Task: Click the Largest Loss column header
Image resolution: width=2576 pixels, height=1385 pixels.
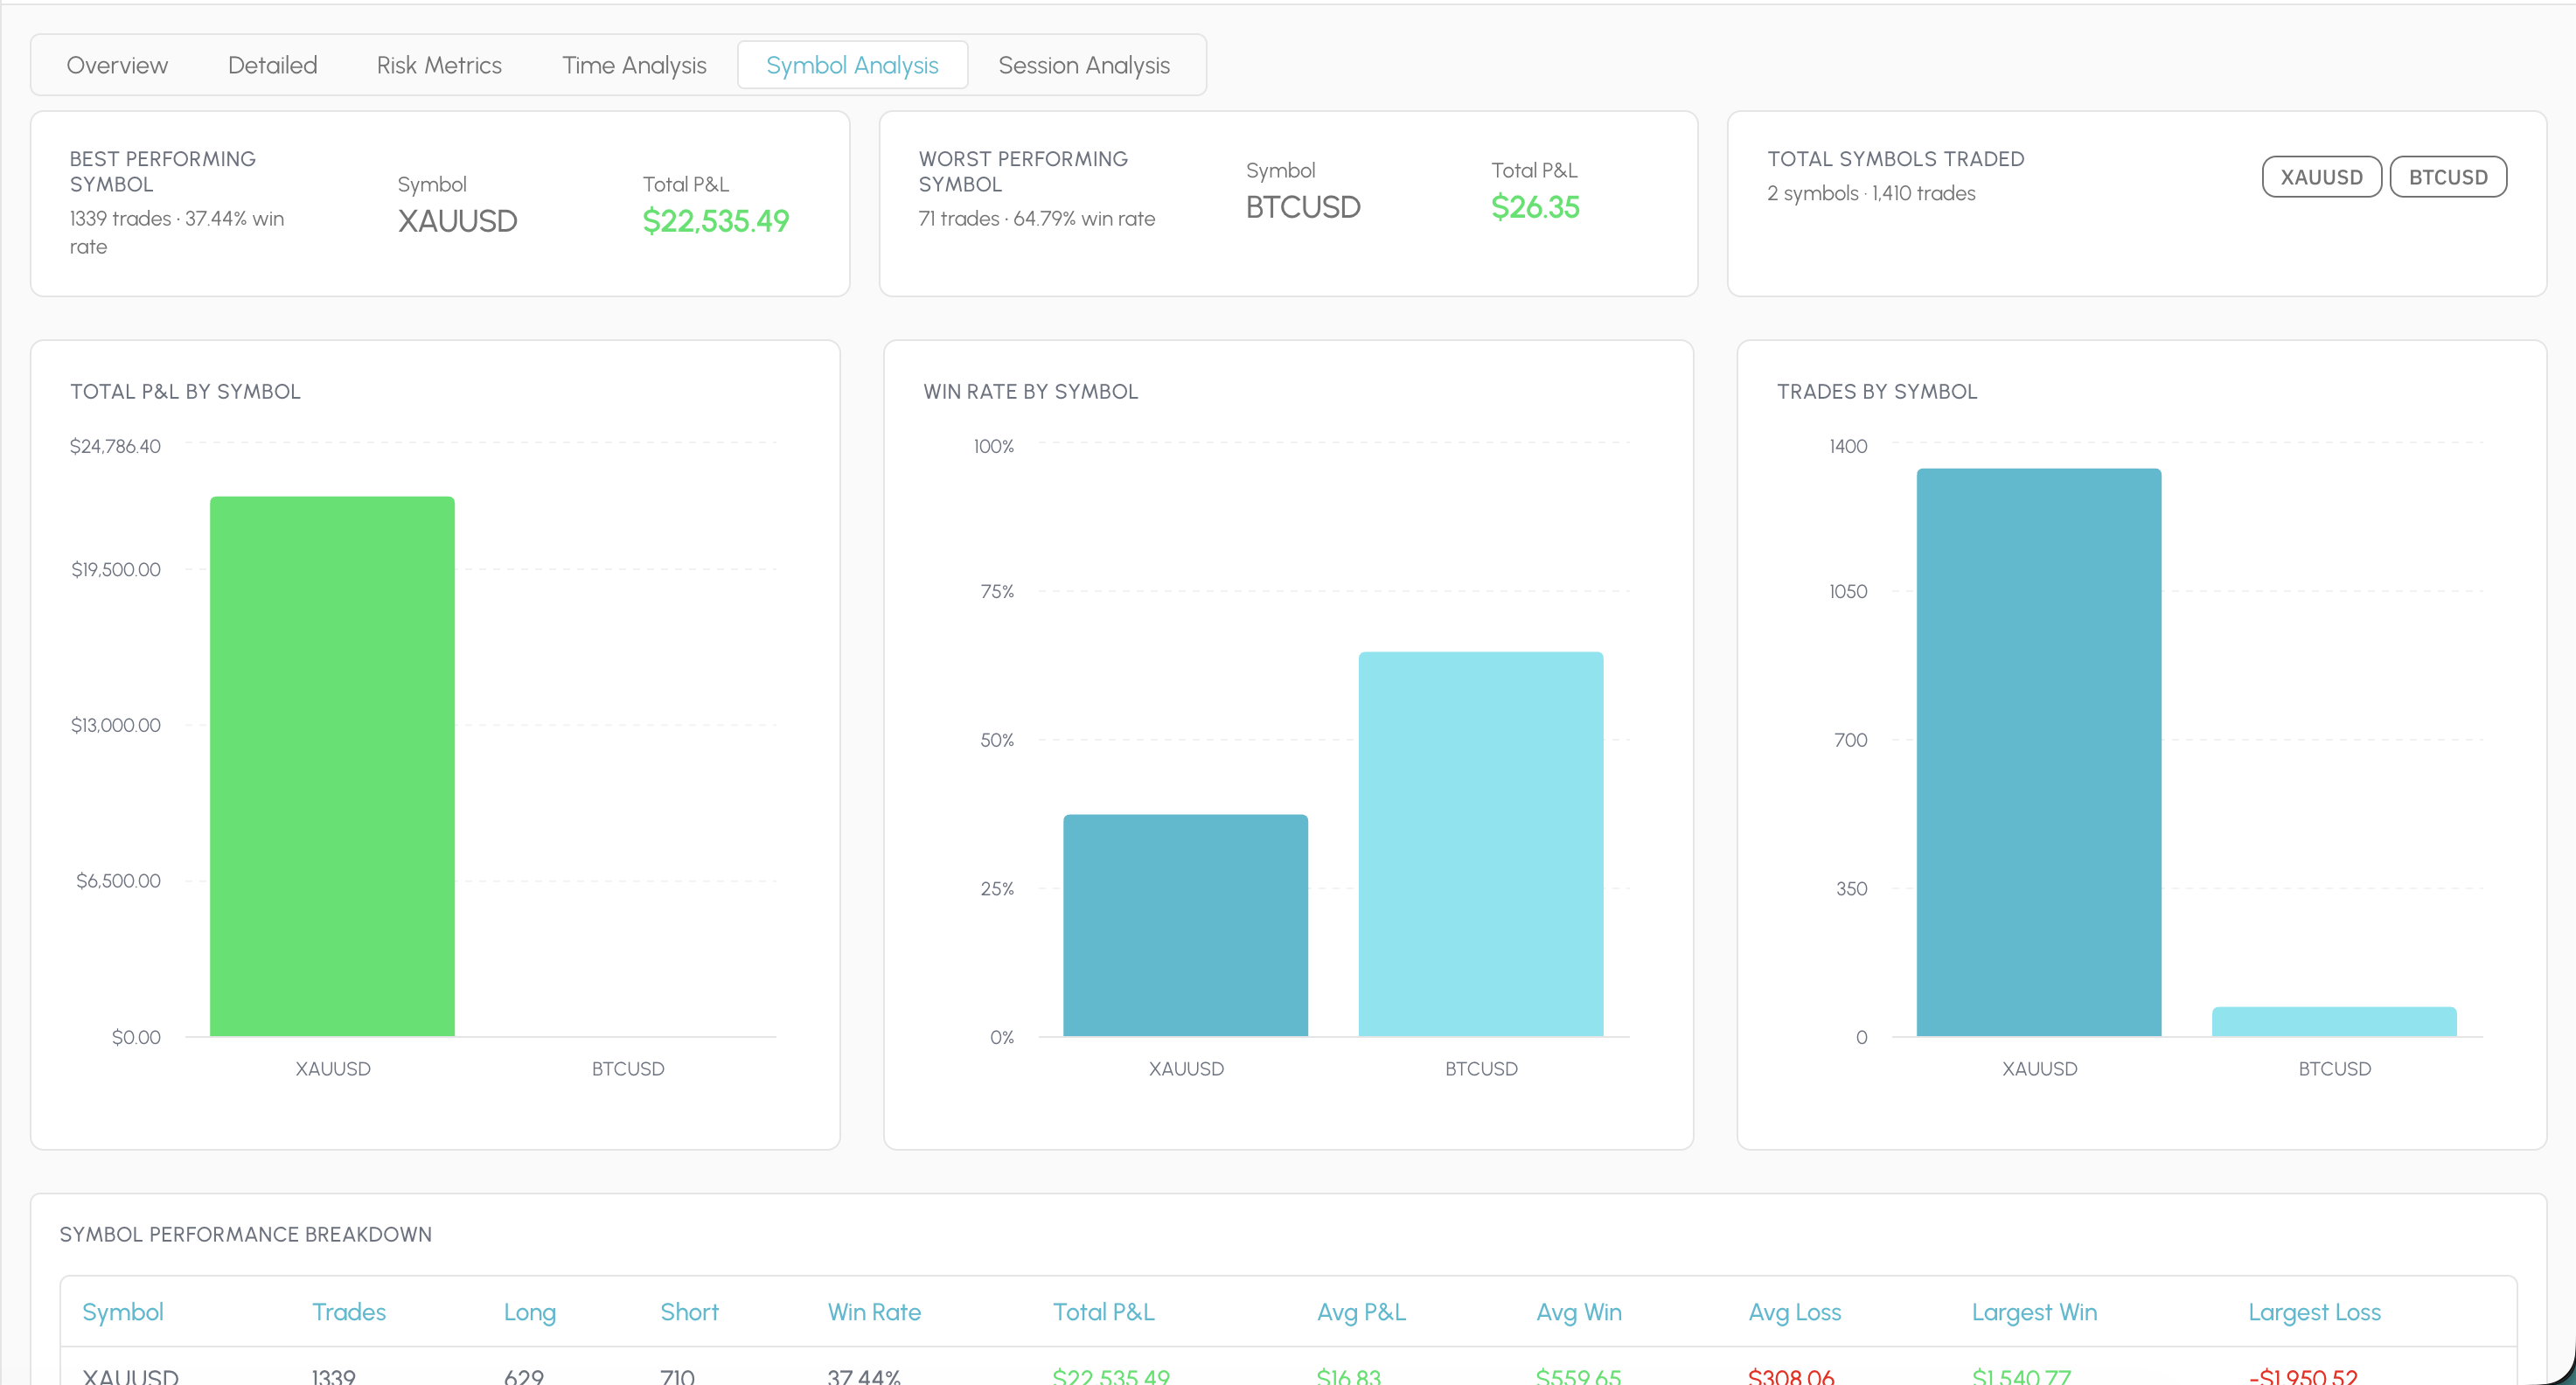Action: coord(2314,1312)
